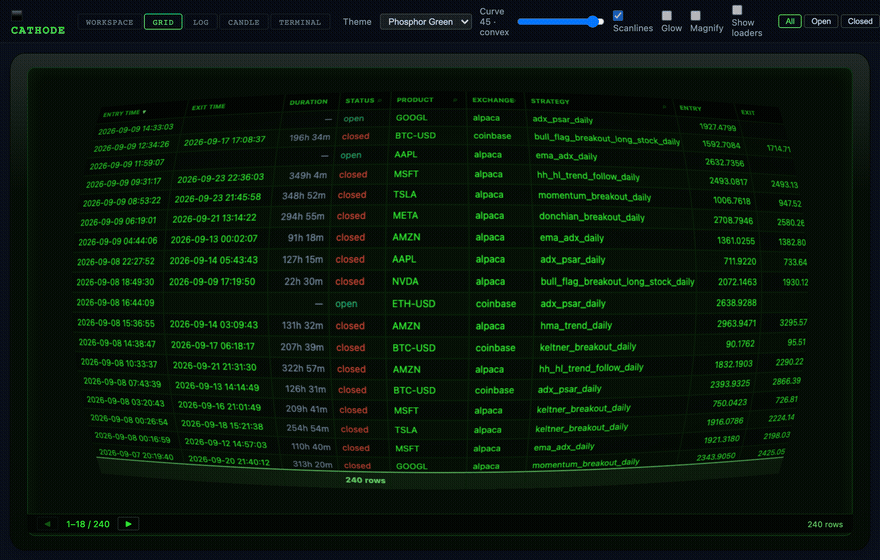Click the 322h 57m duration cell

303,369
